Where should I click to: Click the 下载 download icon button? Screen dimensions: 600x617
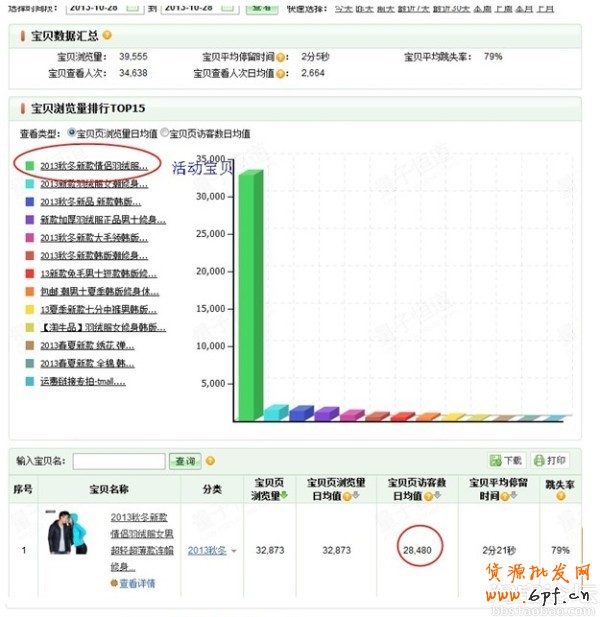tap(506, 460)
